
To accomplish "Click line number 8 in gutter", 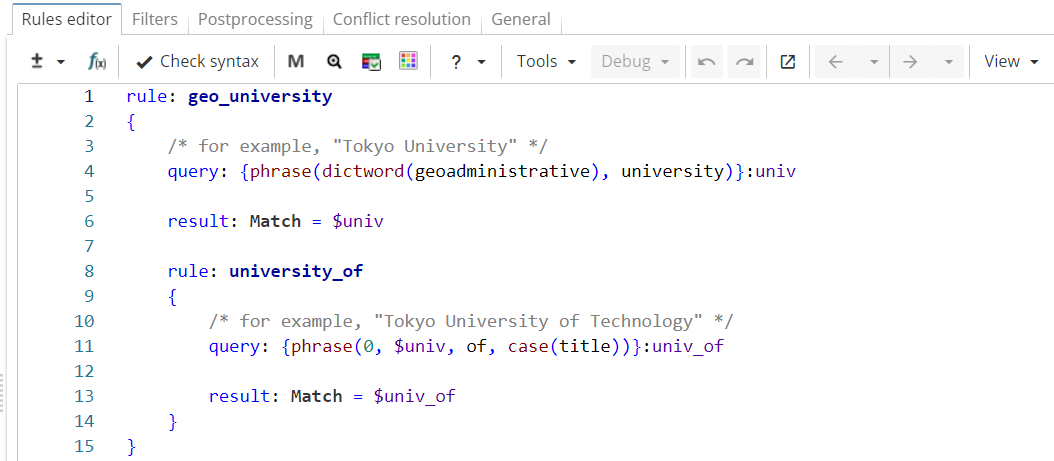I will pos(89,271).
